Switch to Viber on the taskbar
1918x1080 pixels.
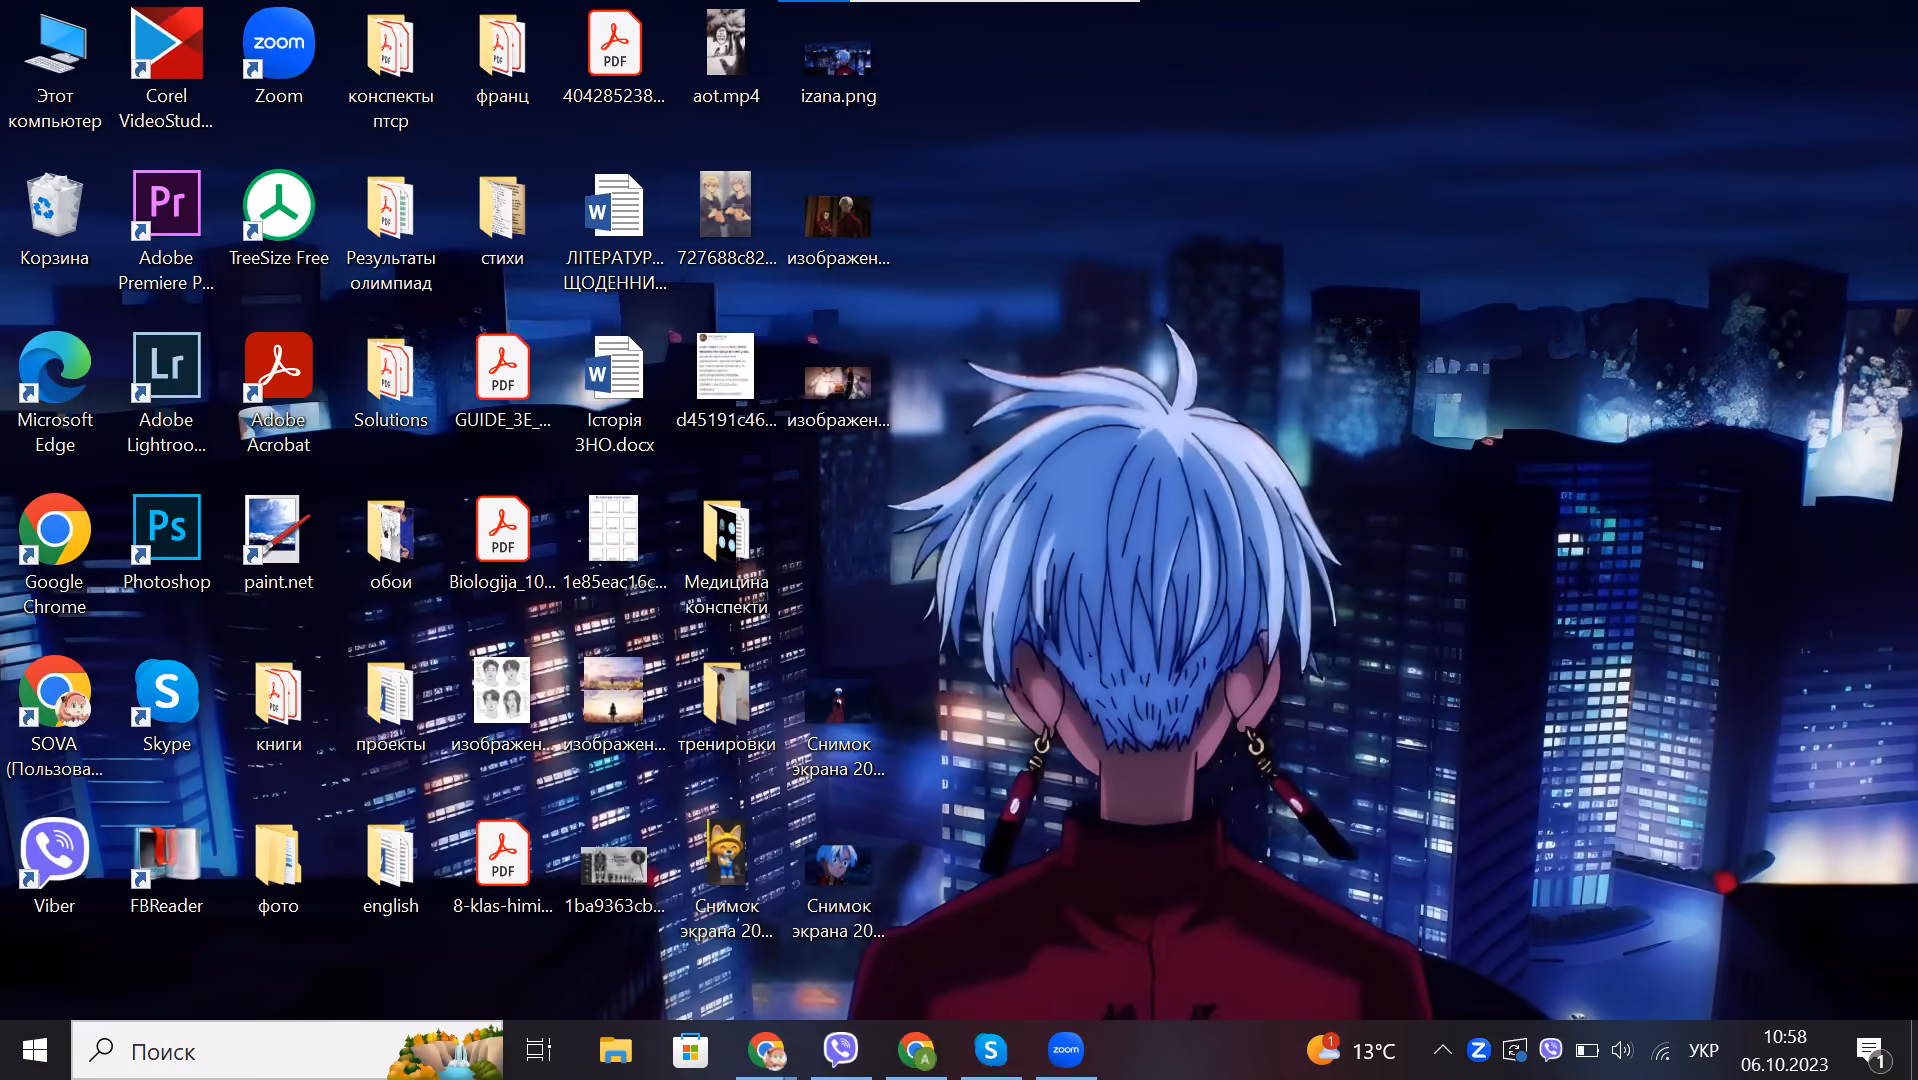pos(841,1050)
